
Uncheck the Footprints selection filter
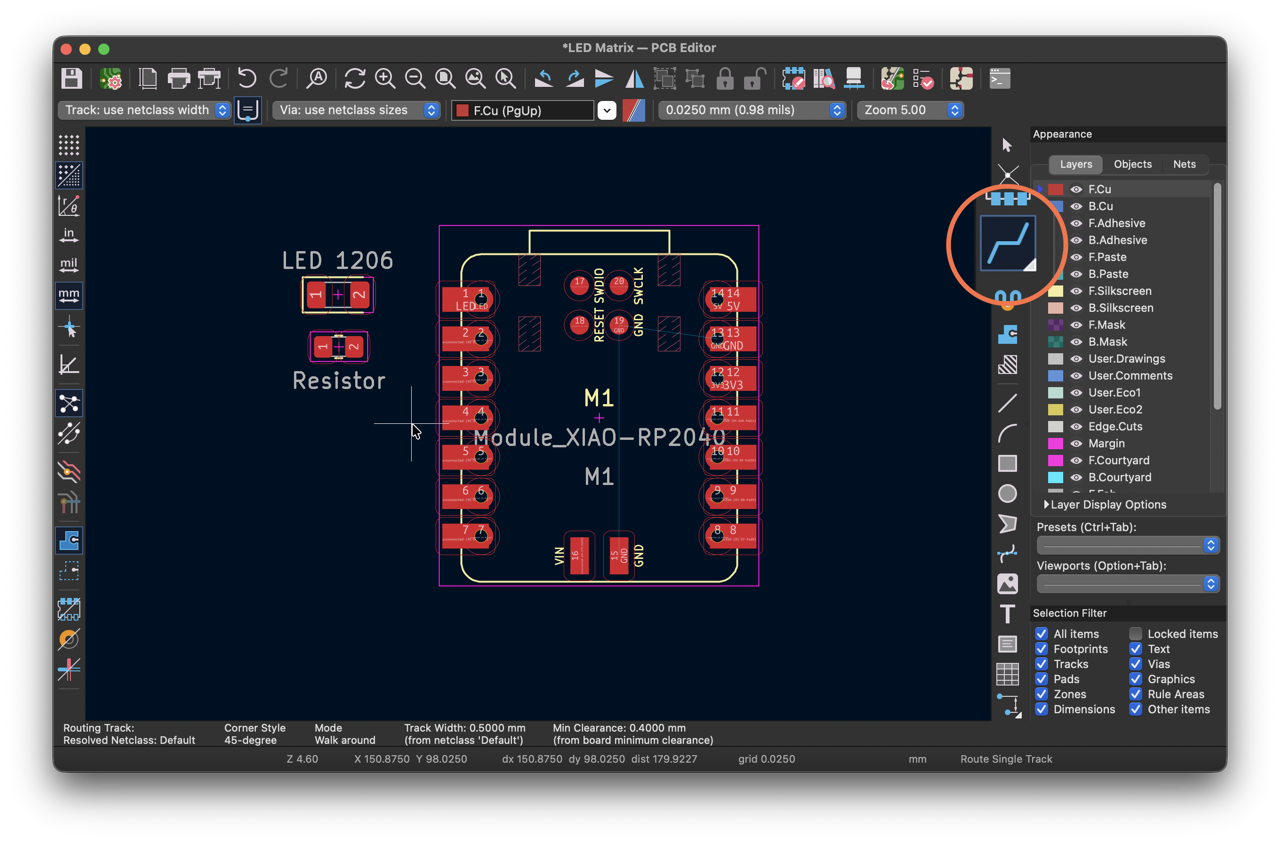tap(1041, 649)
